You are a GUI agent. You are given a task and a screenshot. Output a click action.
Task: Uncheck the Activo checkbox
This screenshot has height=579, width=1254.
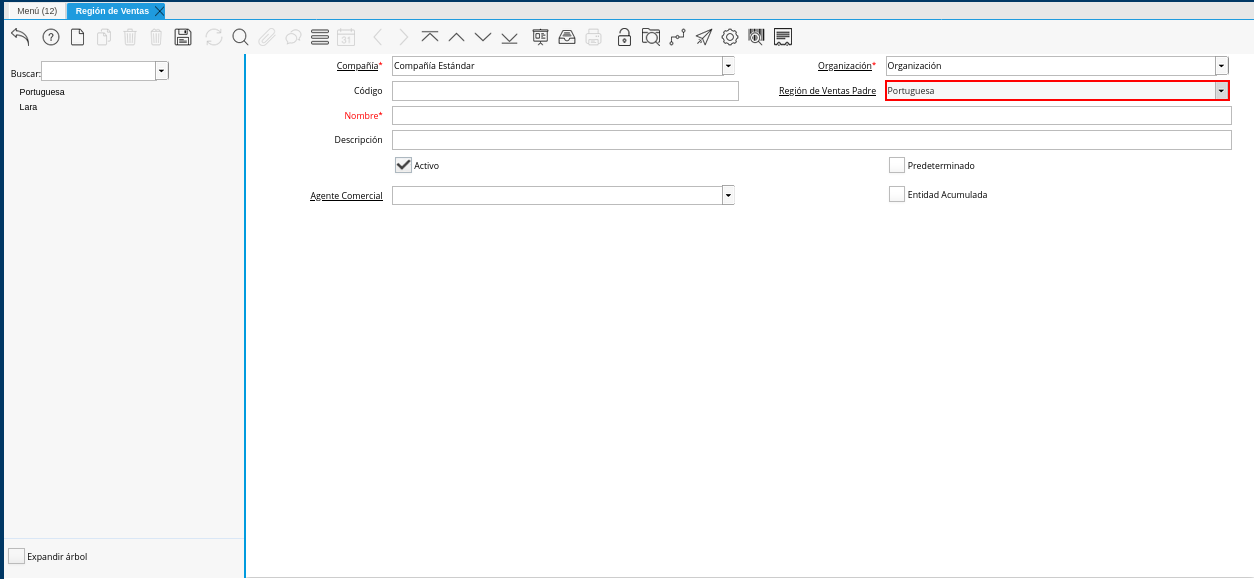tap(403, 165)
